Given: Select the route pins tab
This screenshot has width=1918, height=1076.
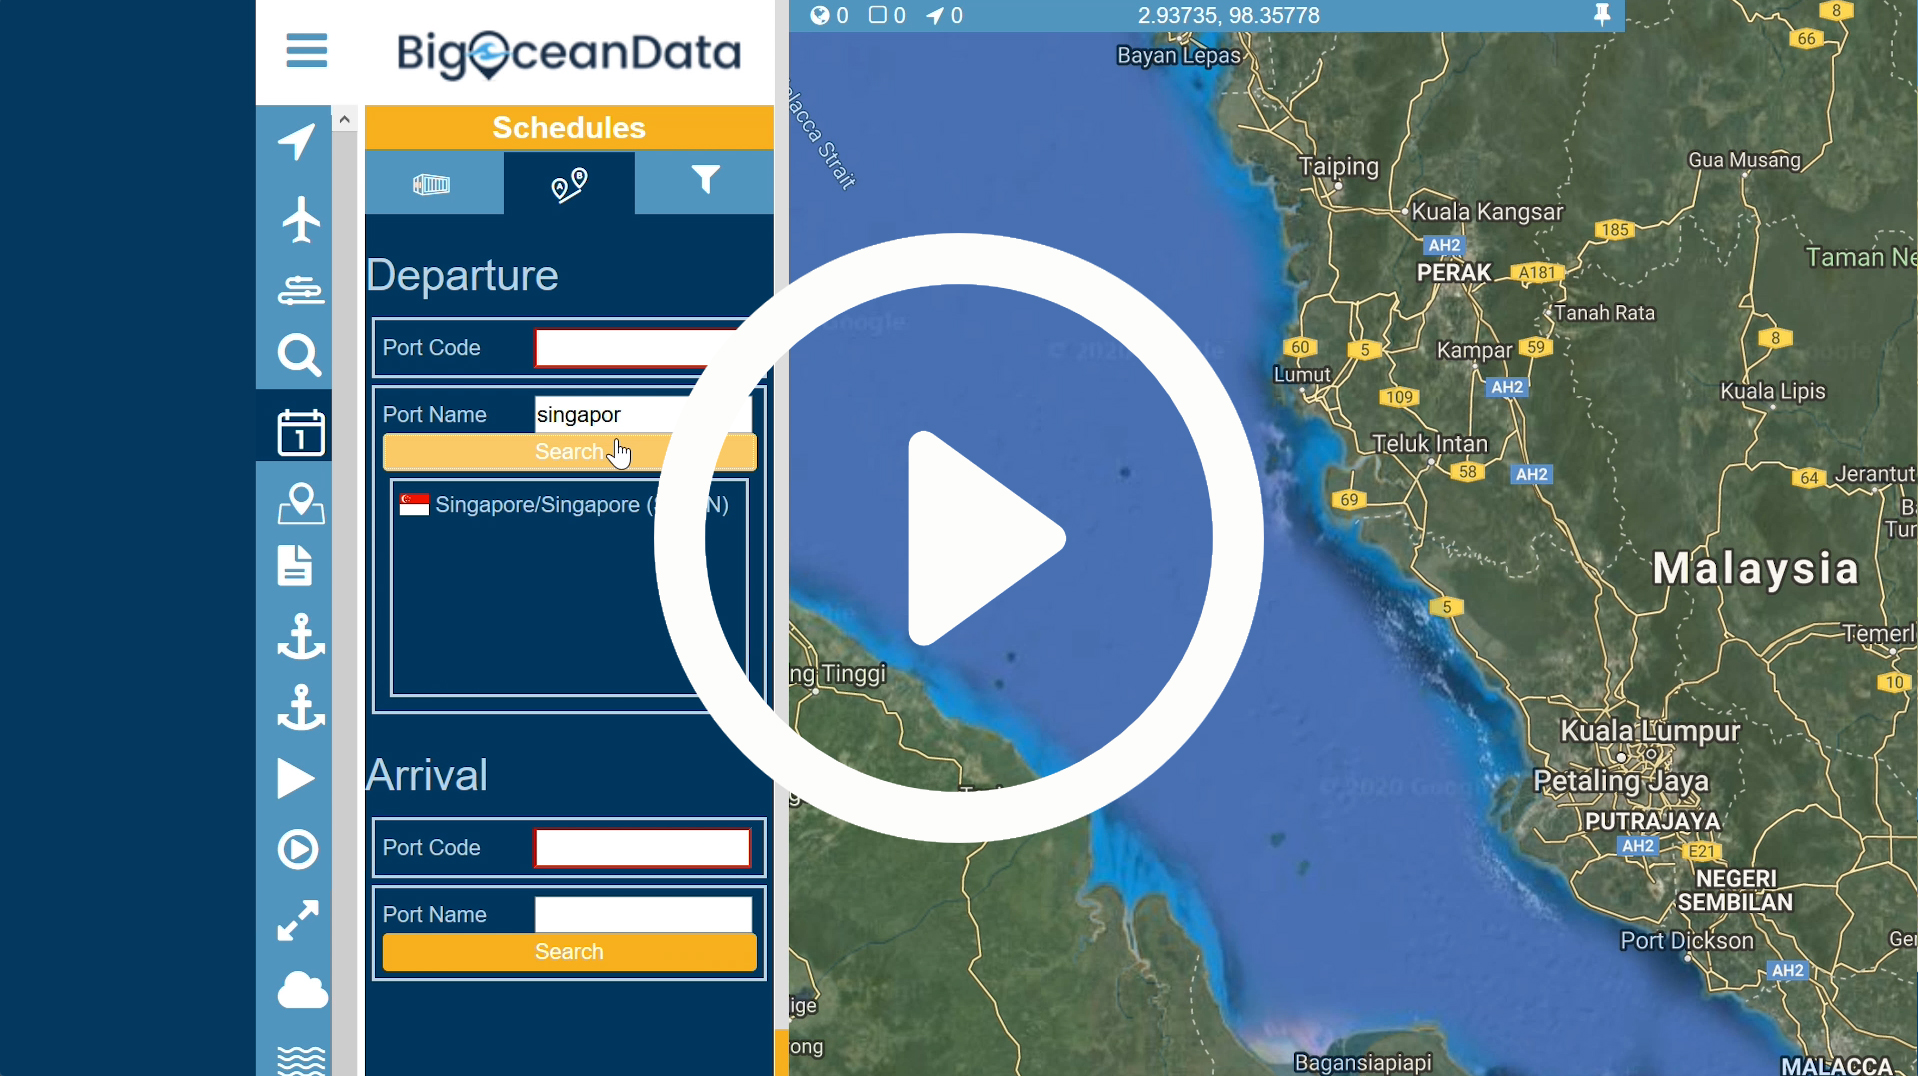Looking at the screenshot, I should click(569, 184).
